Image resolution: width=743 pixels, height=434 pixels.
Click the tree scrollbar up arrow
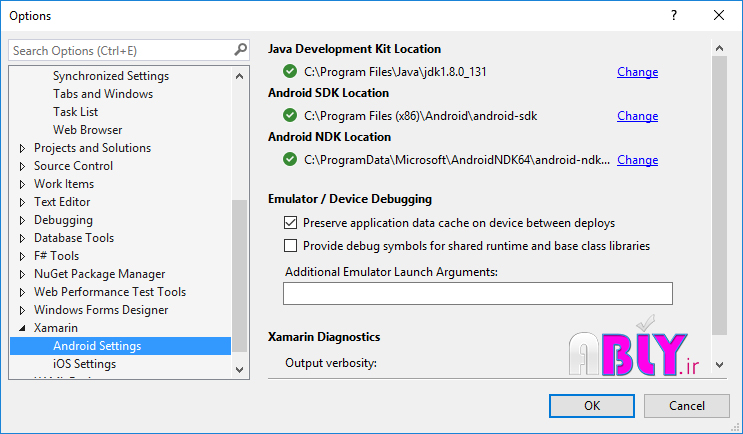point(239,76)
